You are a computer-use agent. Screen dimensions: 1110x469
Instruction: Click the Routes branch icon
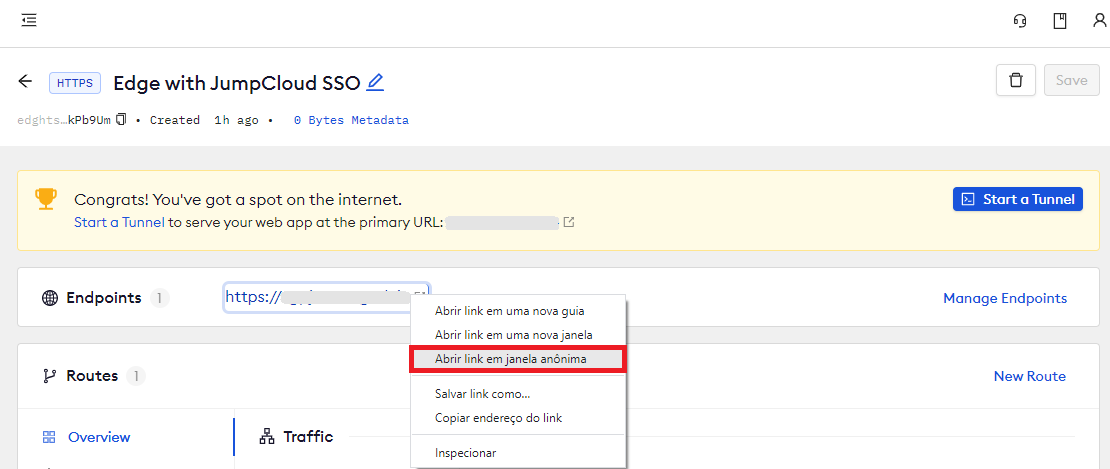tap(50, 376)
